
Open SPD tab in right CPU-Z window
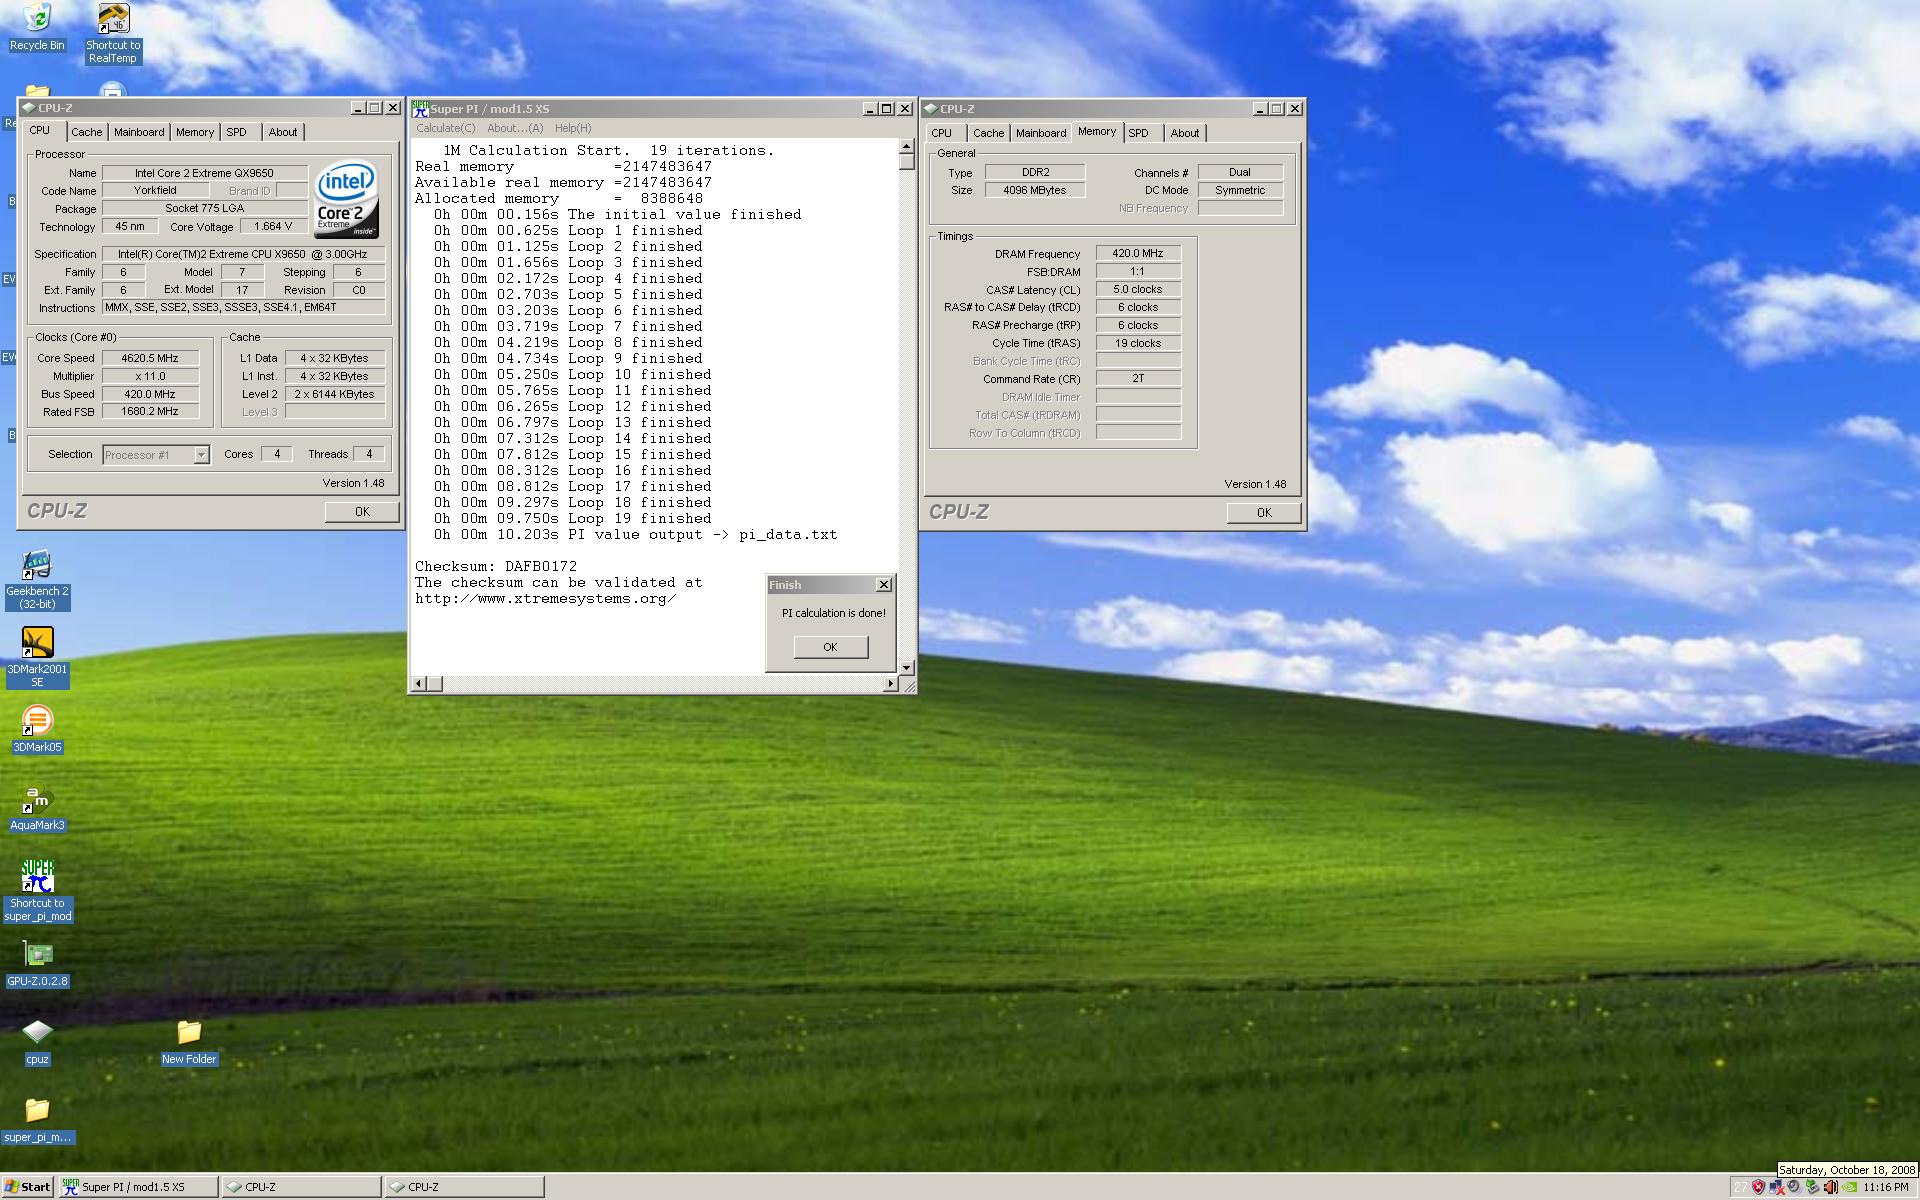(1138, 133)
